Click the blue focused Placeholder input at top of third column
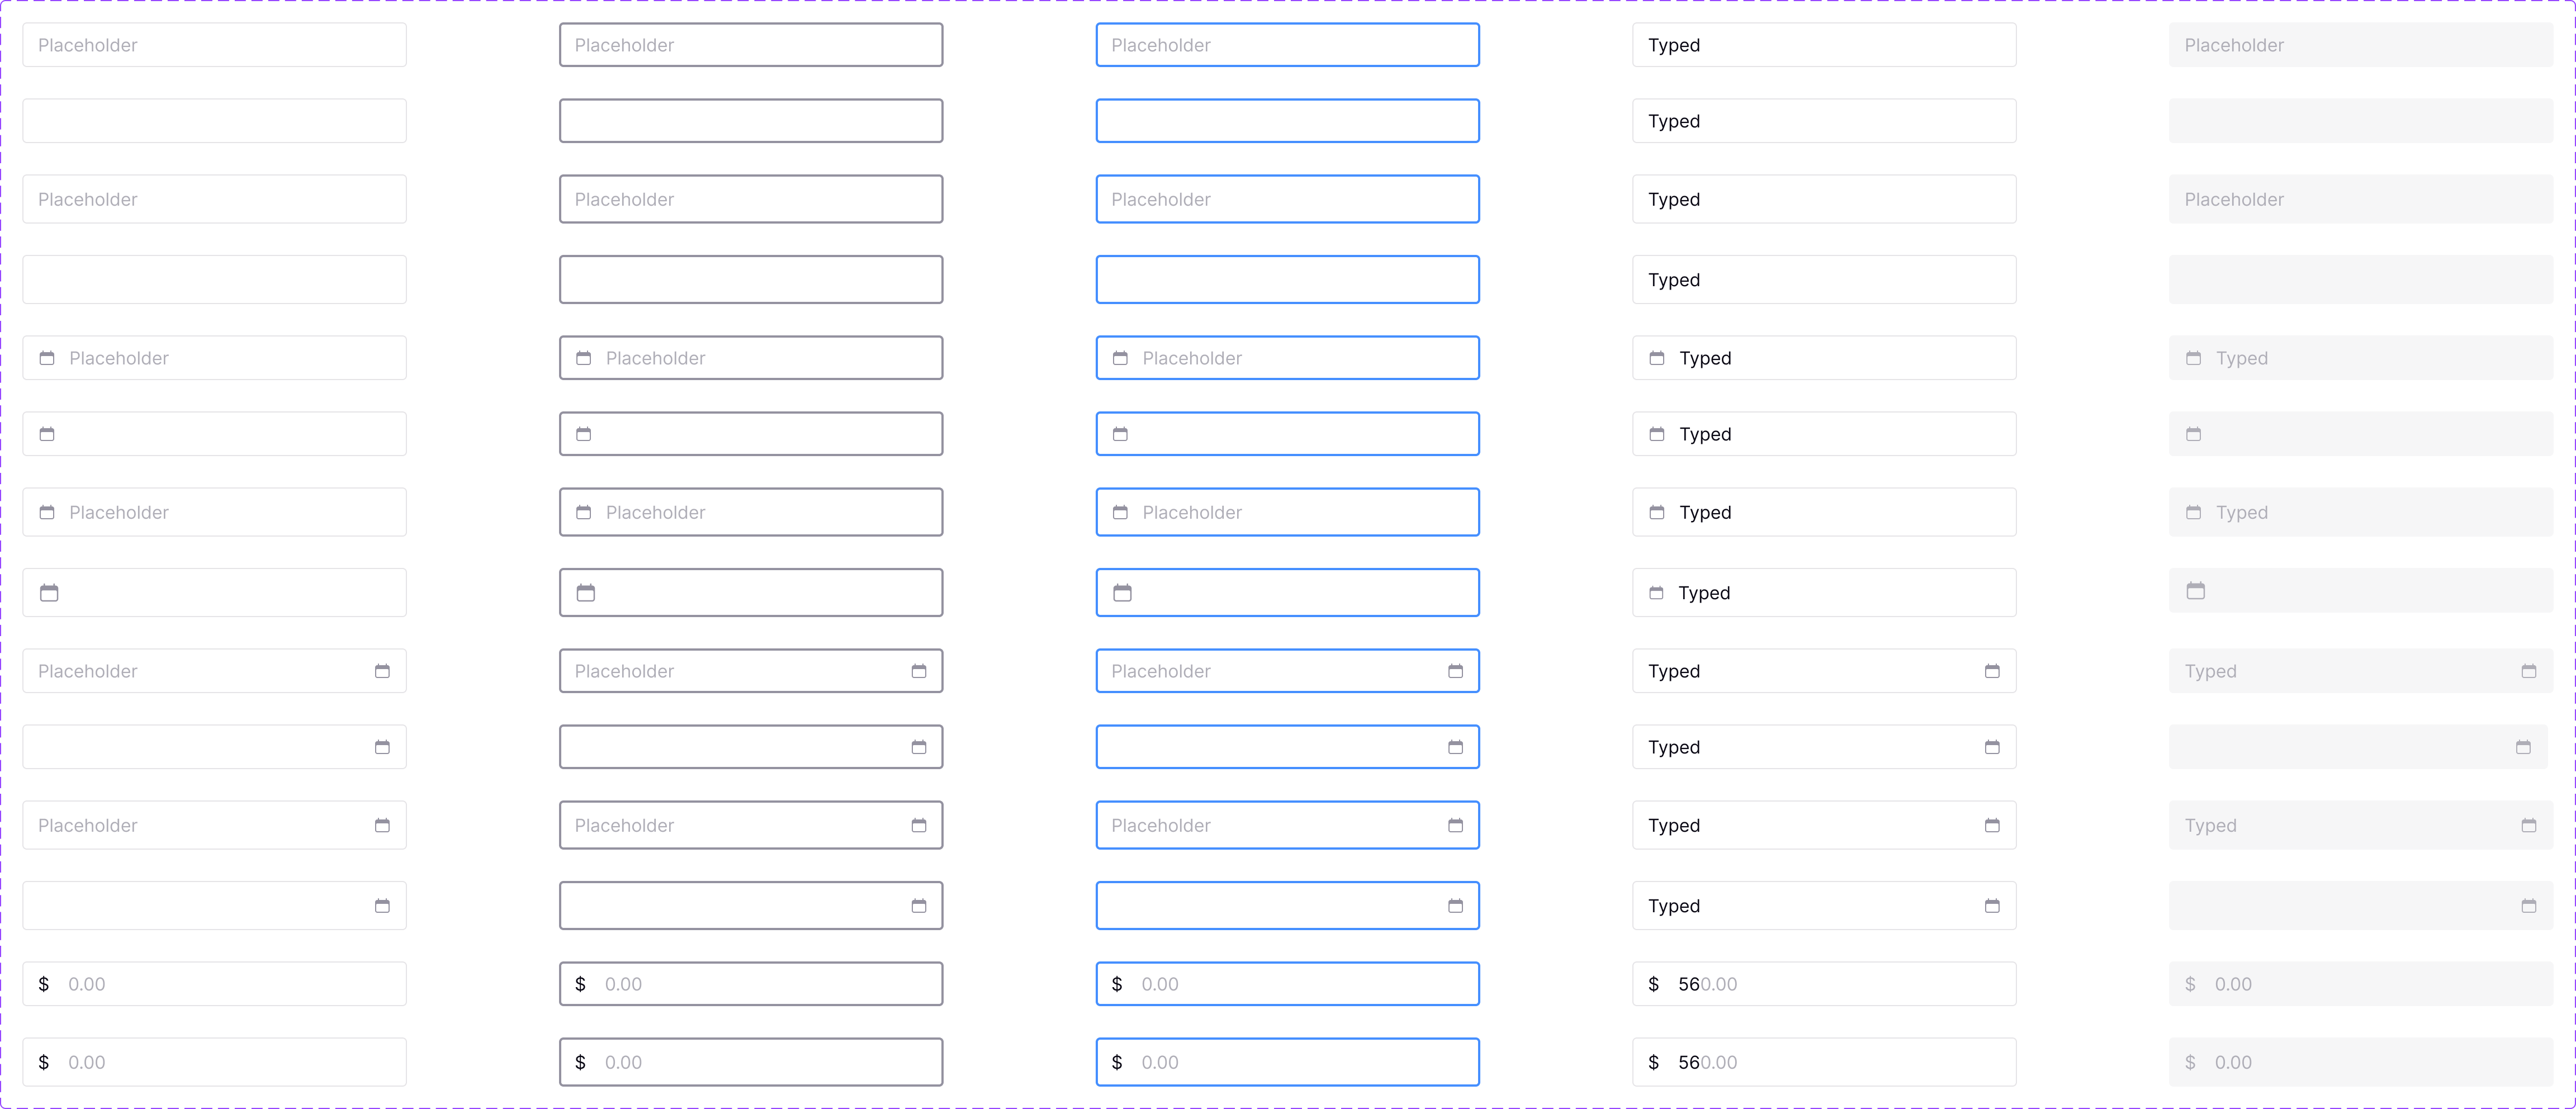2576x1109 pixels. [1288, 44]
